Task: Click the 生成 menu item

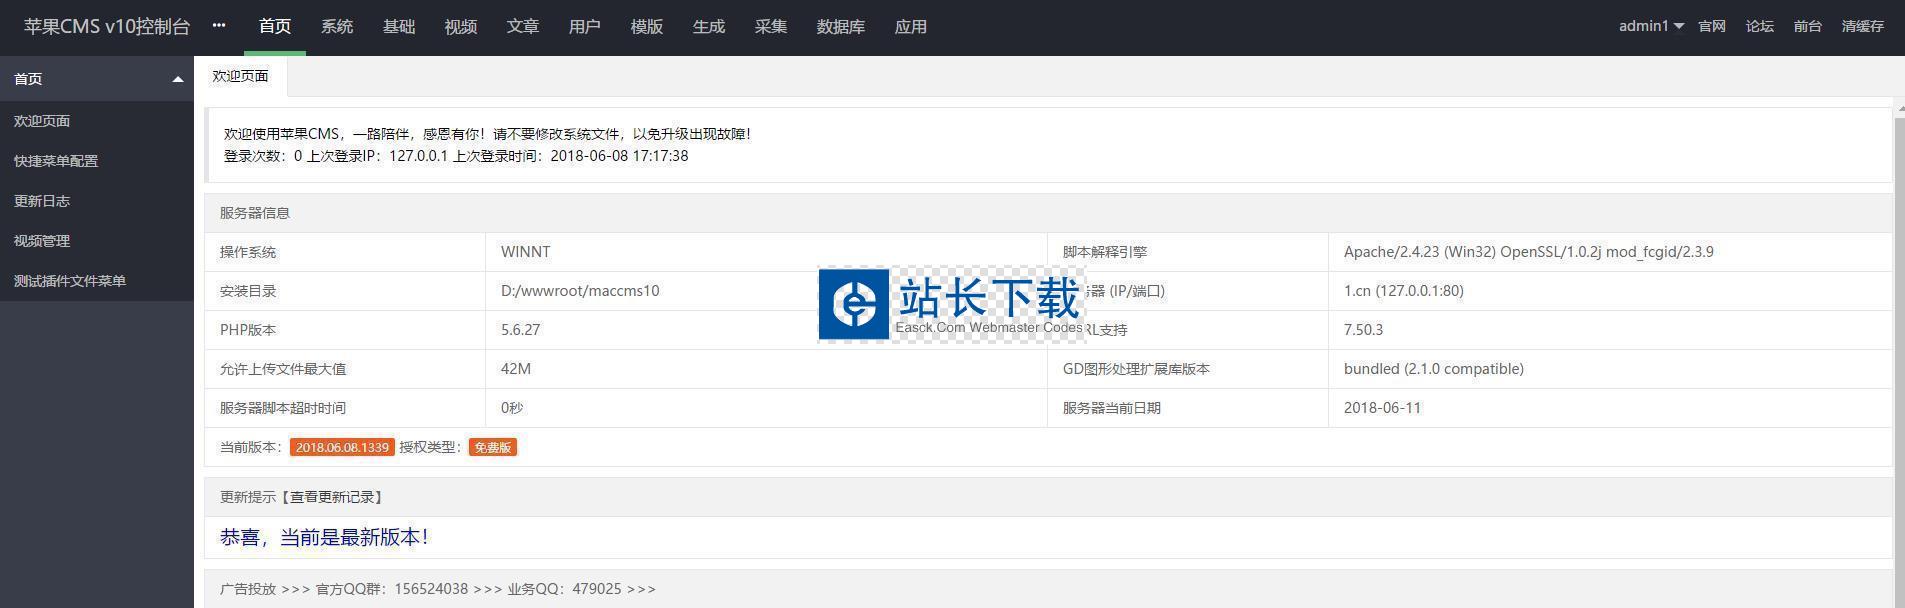Action: point(709,27)
